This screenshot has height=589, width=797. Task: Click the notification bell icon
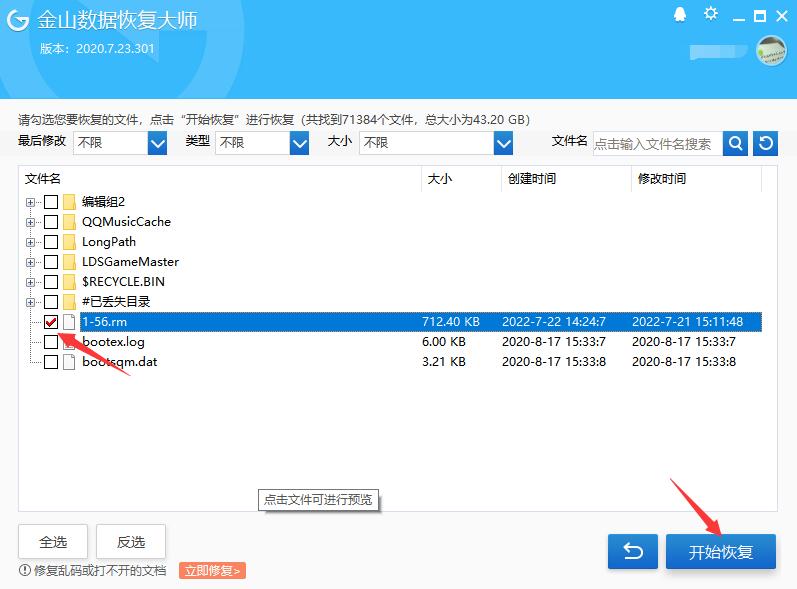click(680, 15)
